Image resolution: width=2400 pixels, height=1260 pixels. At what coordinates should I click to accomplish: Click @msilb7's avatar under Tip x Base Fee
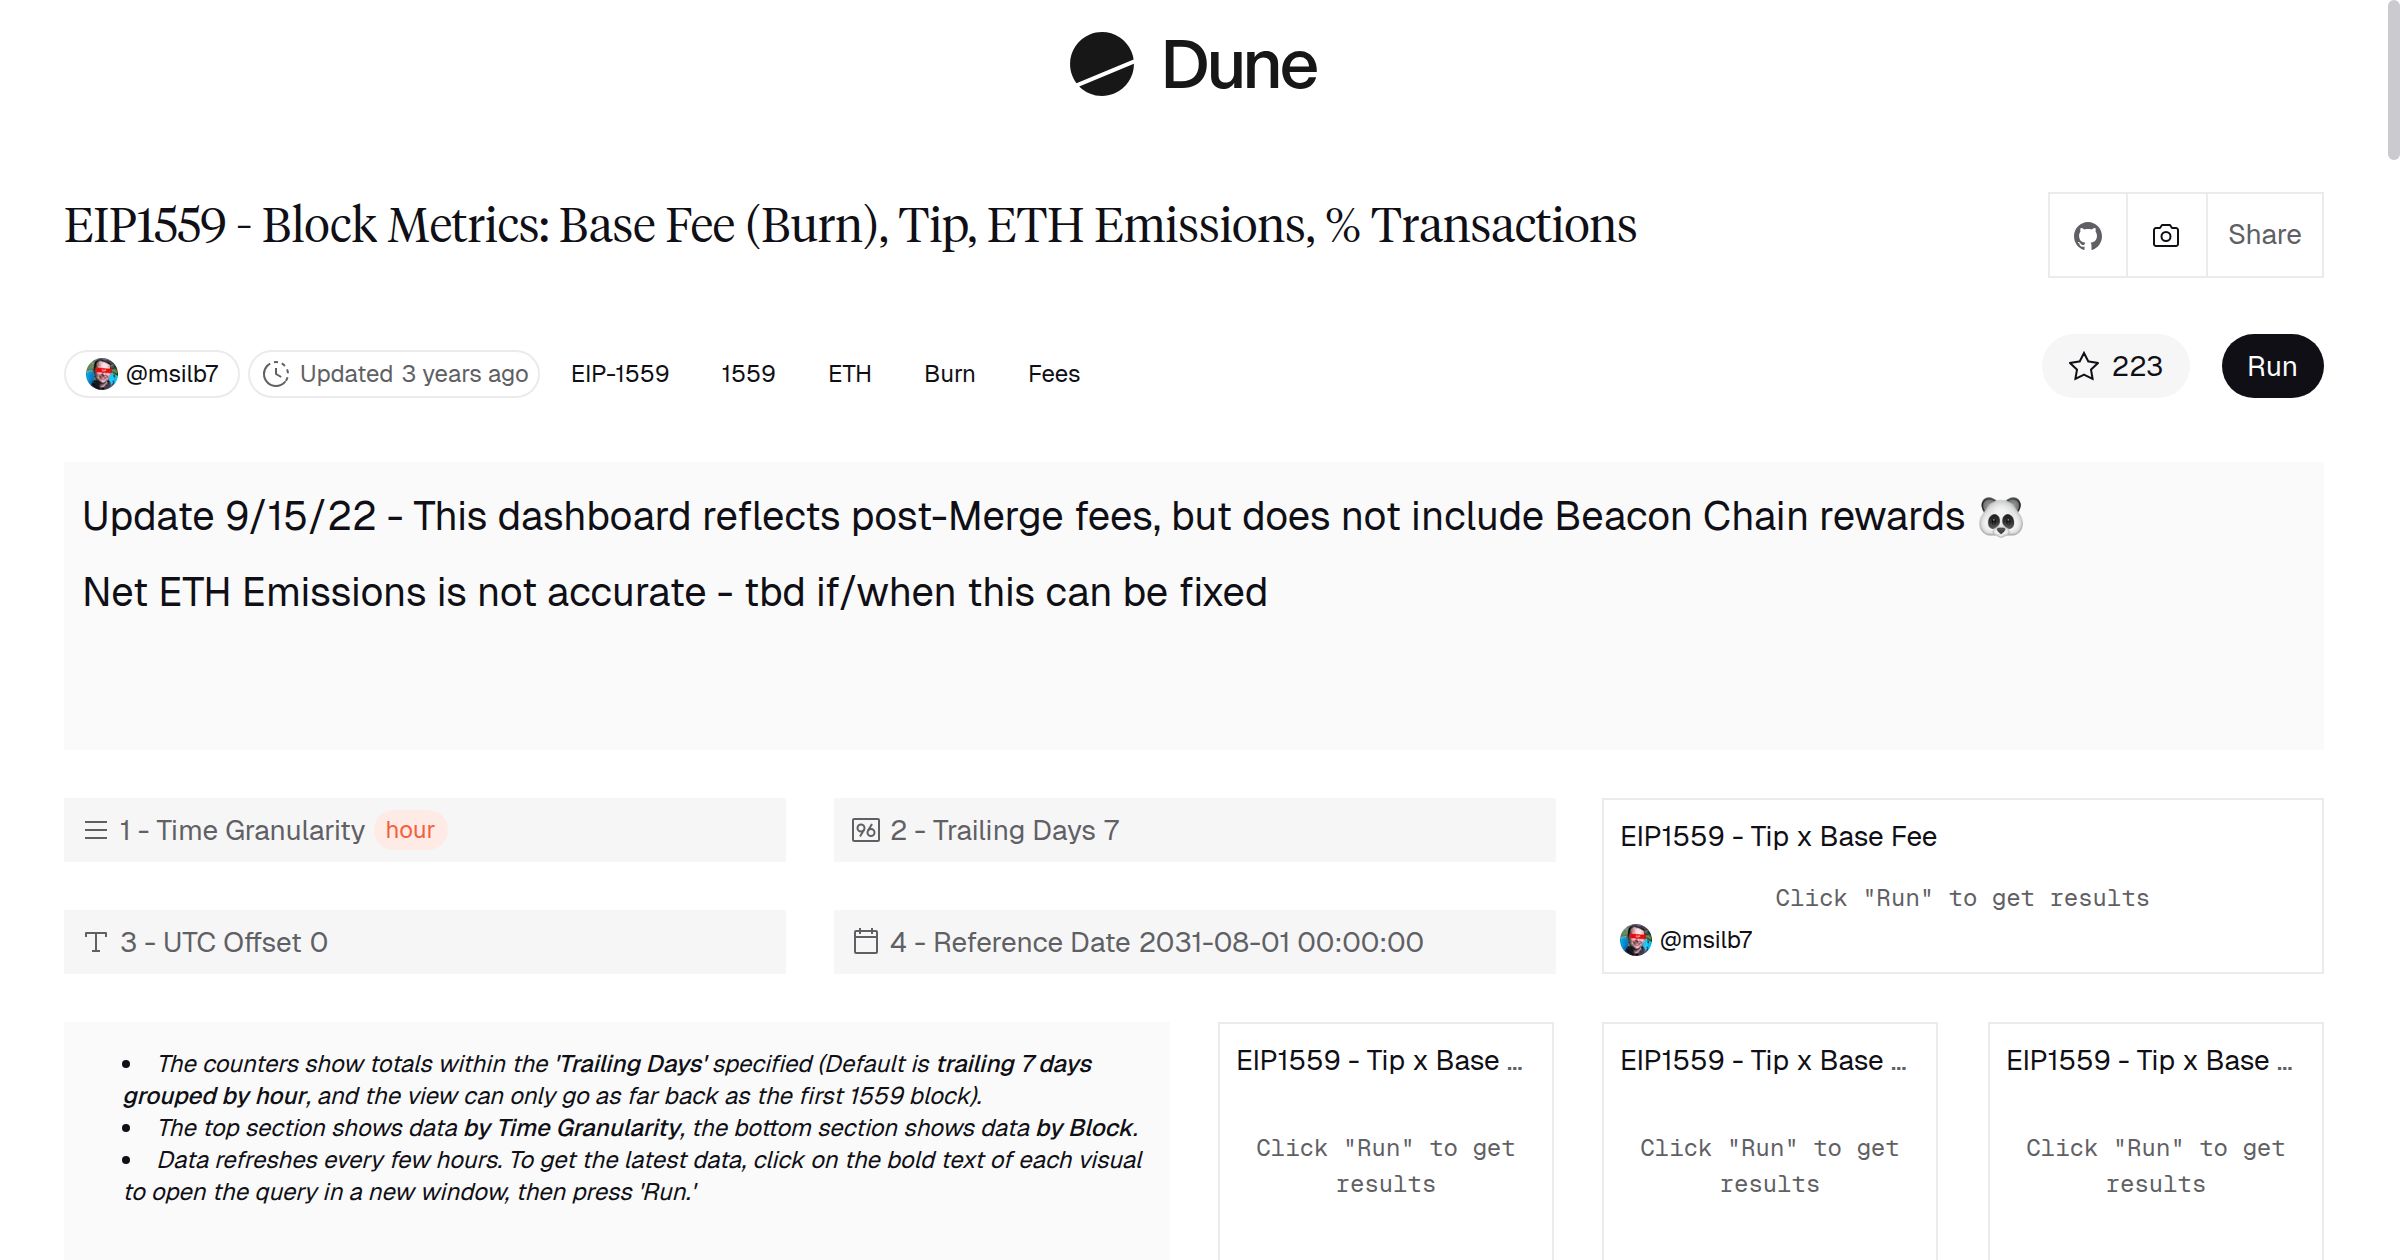click(x=1637, y=939)
